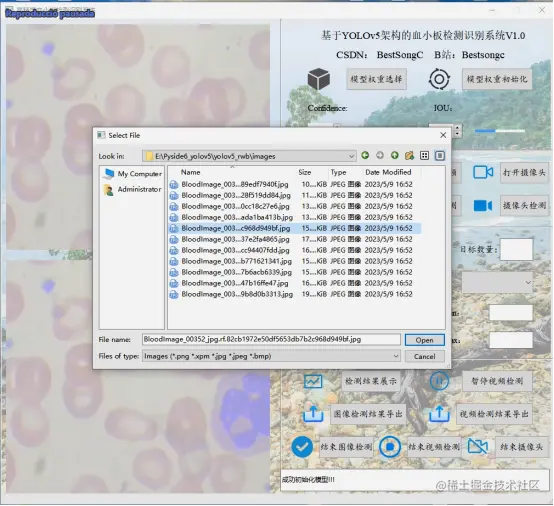Click the 打开摄像头 button
This screenshot has height=506, width=554.
[524, 173]
